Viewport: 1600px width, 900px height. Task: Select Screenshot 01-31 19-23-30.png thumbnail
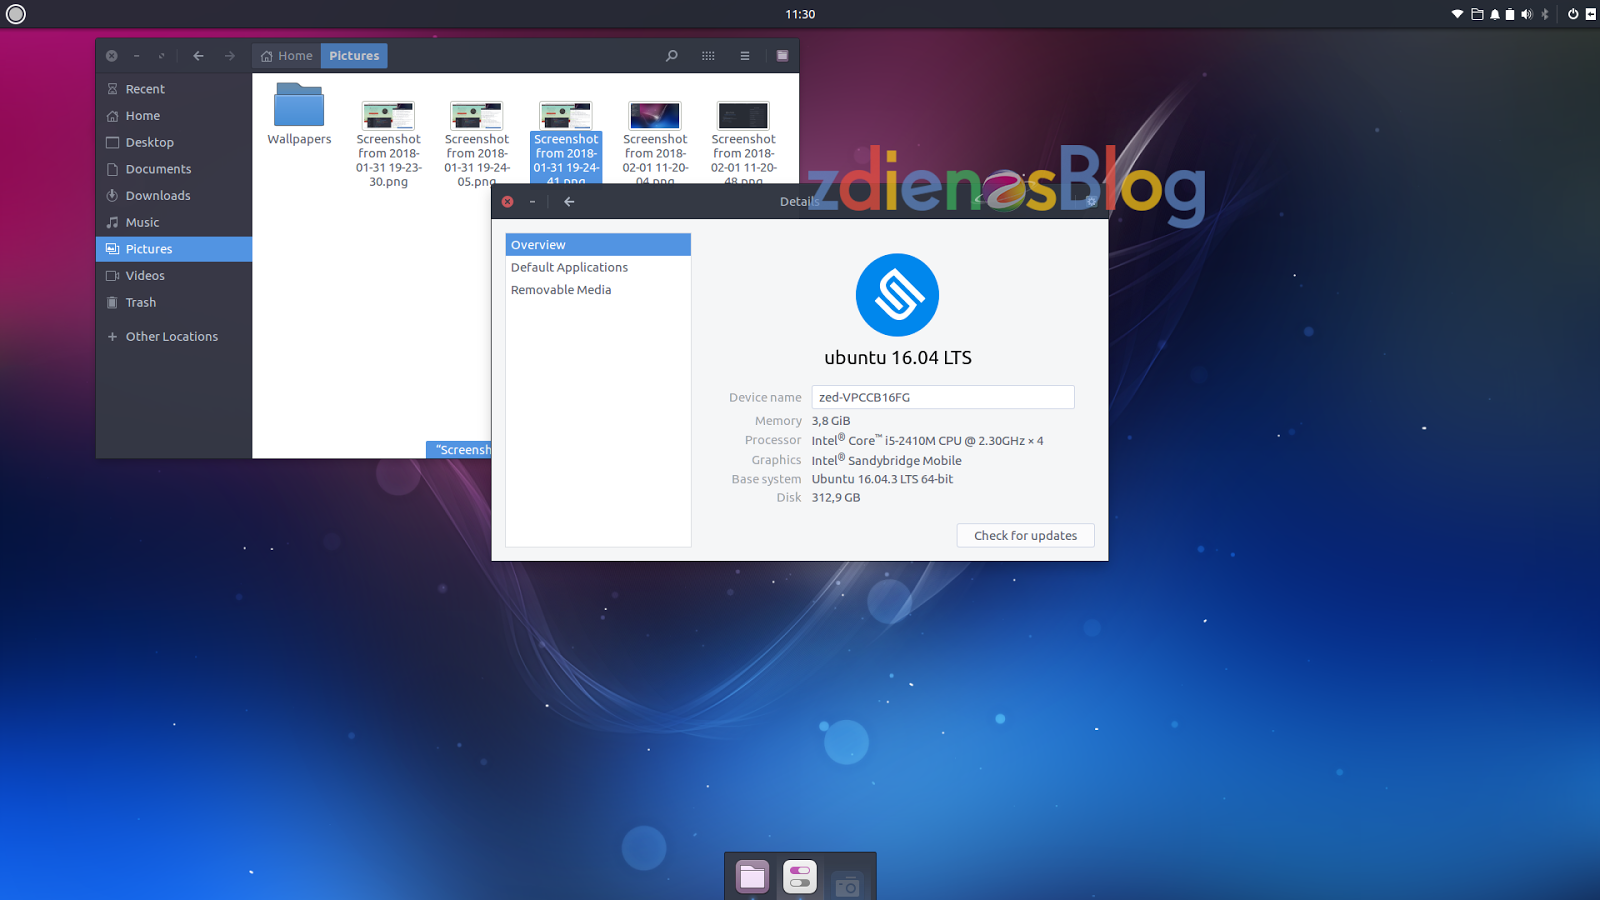[388, 116]
